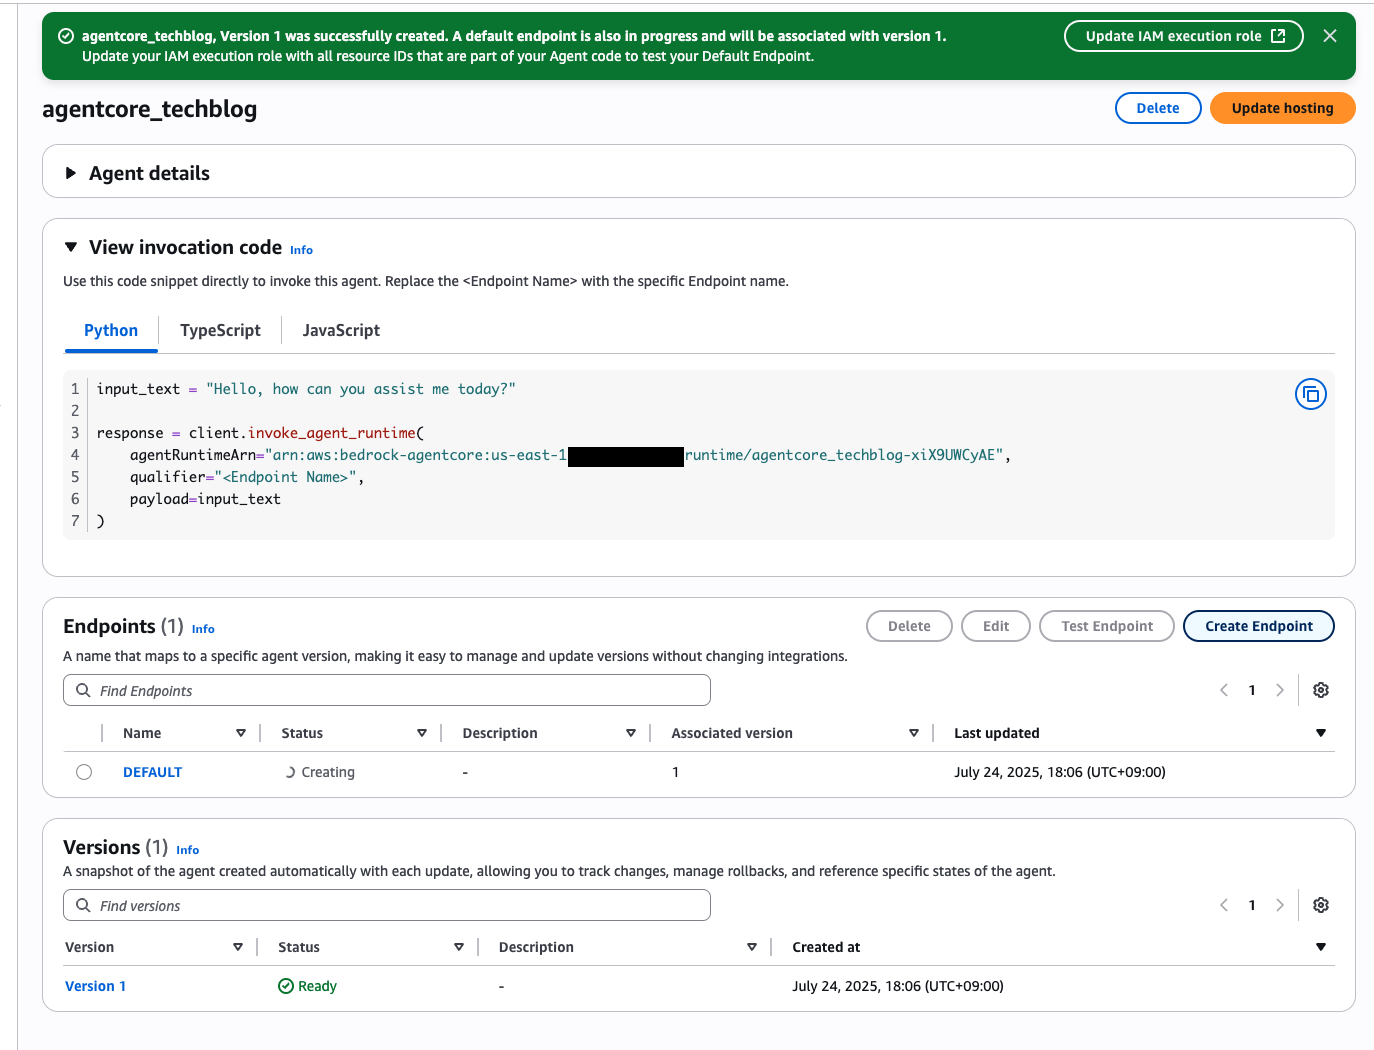
Task: Click the agent Delete button
Action: 1158,108
